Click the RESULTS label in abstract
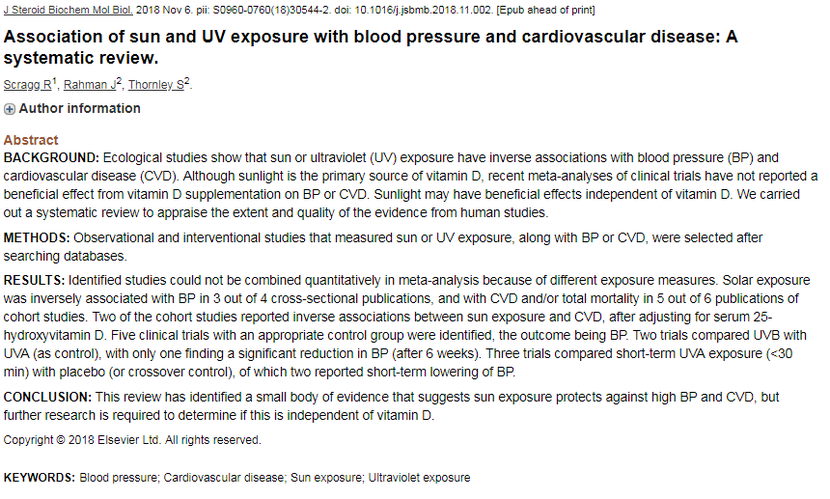The height and width of the screenshot is (499, 830). [34, 280]
